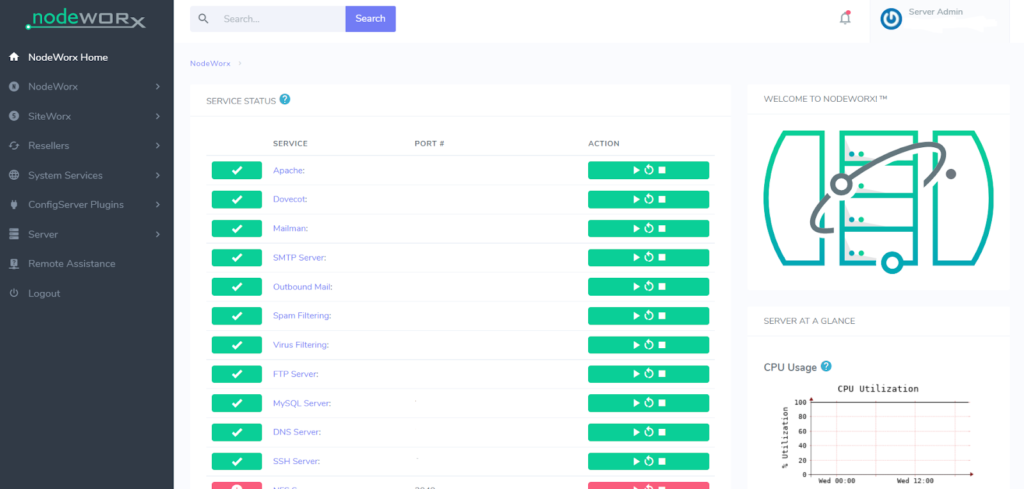Restart the Spam Filtering service
Screen dimensions: 1024x489
point(649,315)
